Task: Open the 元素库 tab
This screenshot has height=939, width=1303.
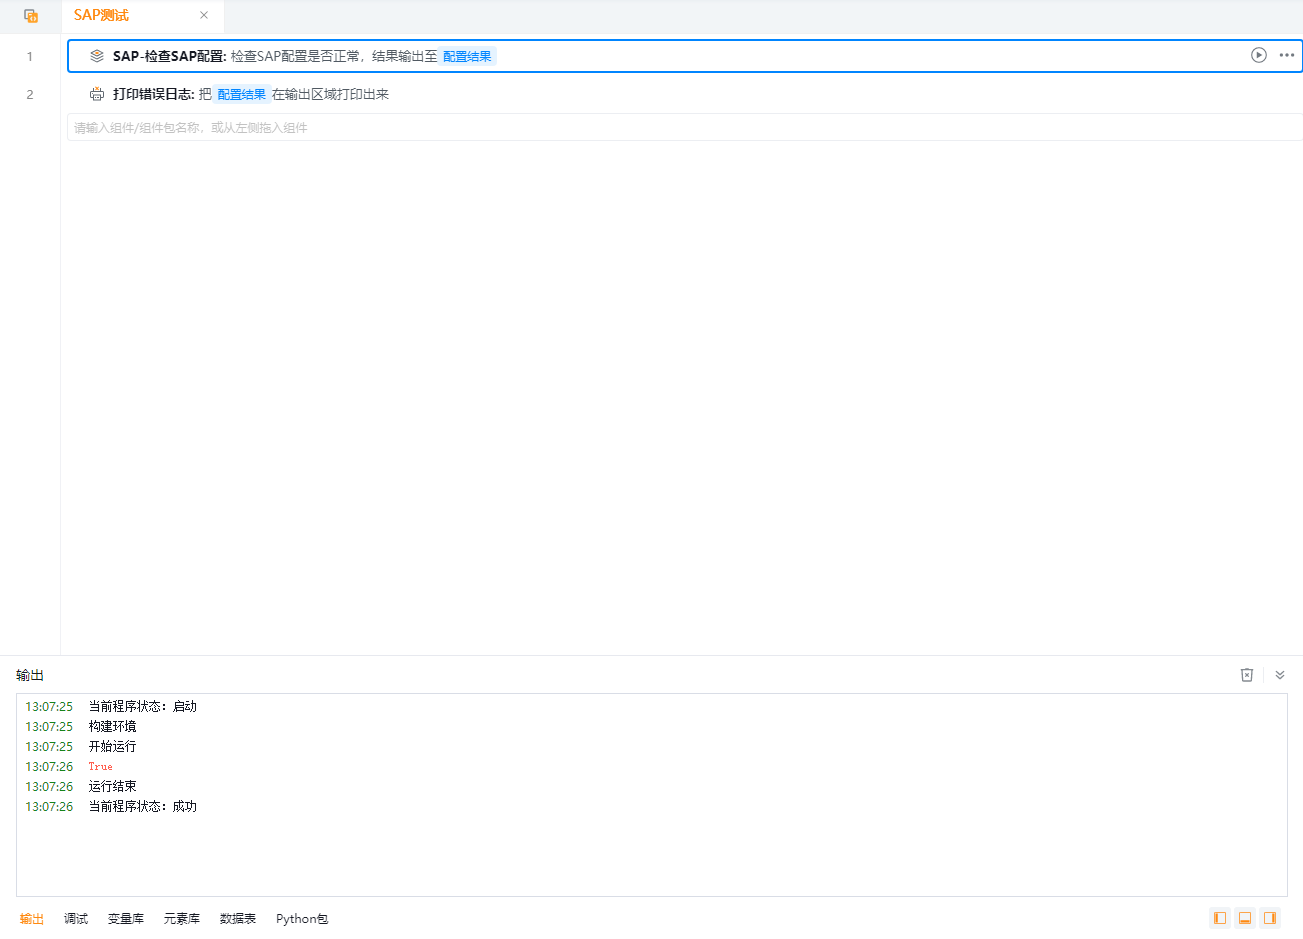Action: pos(182,919)
